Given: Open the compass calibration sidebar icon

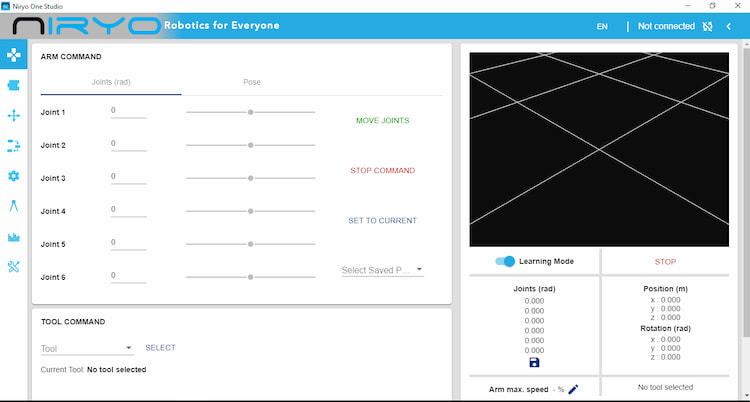Looking at the screenshot, I should tap(13, 206).
